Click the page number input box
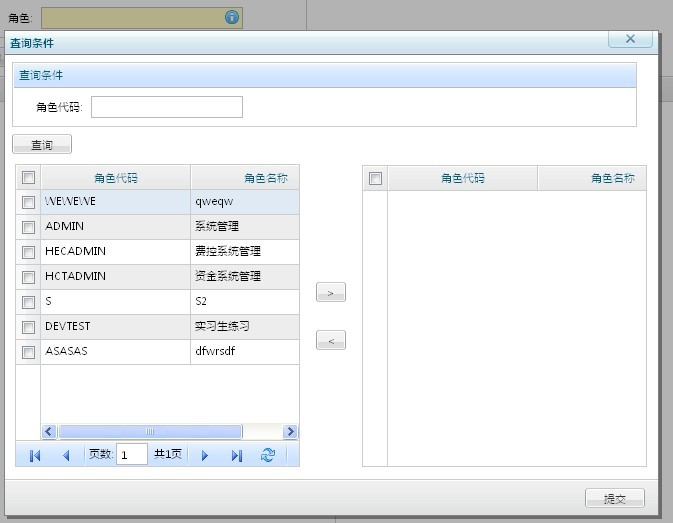Viewport: 673px width, 523px height. point(132,455)
